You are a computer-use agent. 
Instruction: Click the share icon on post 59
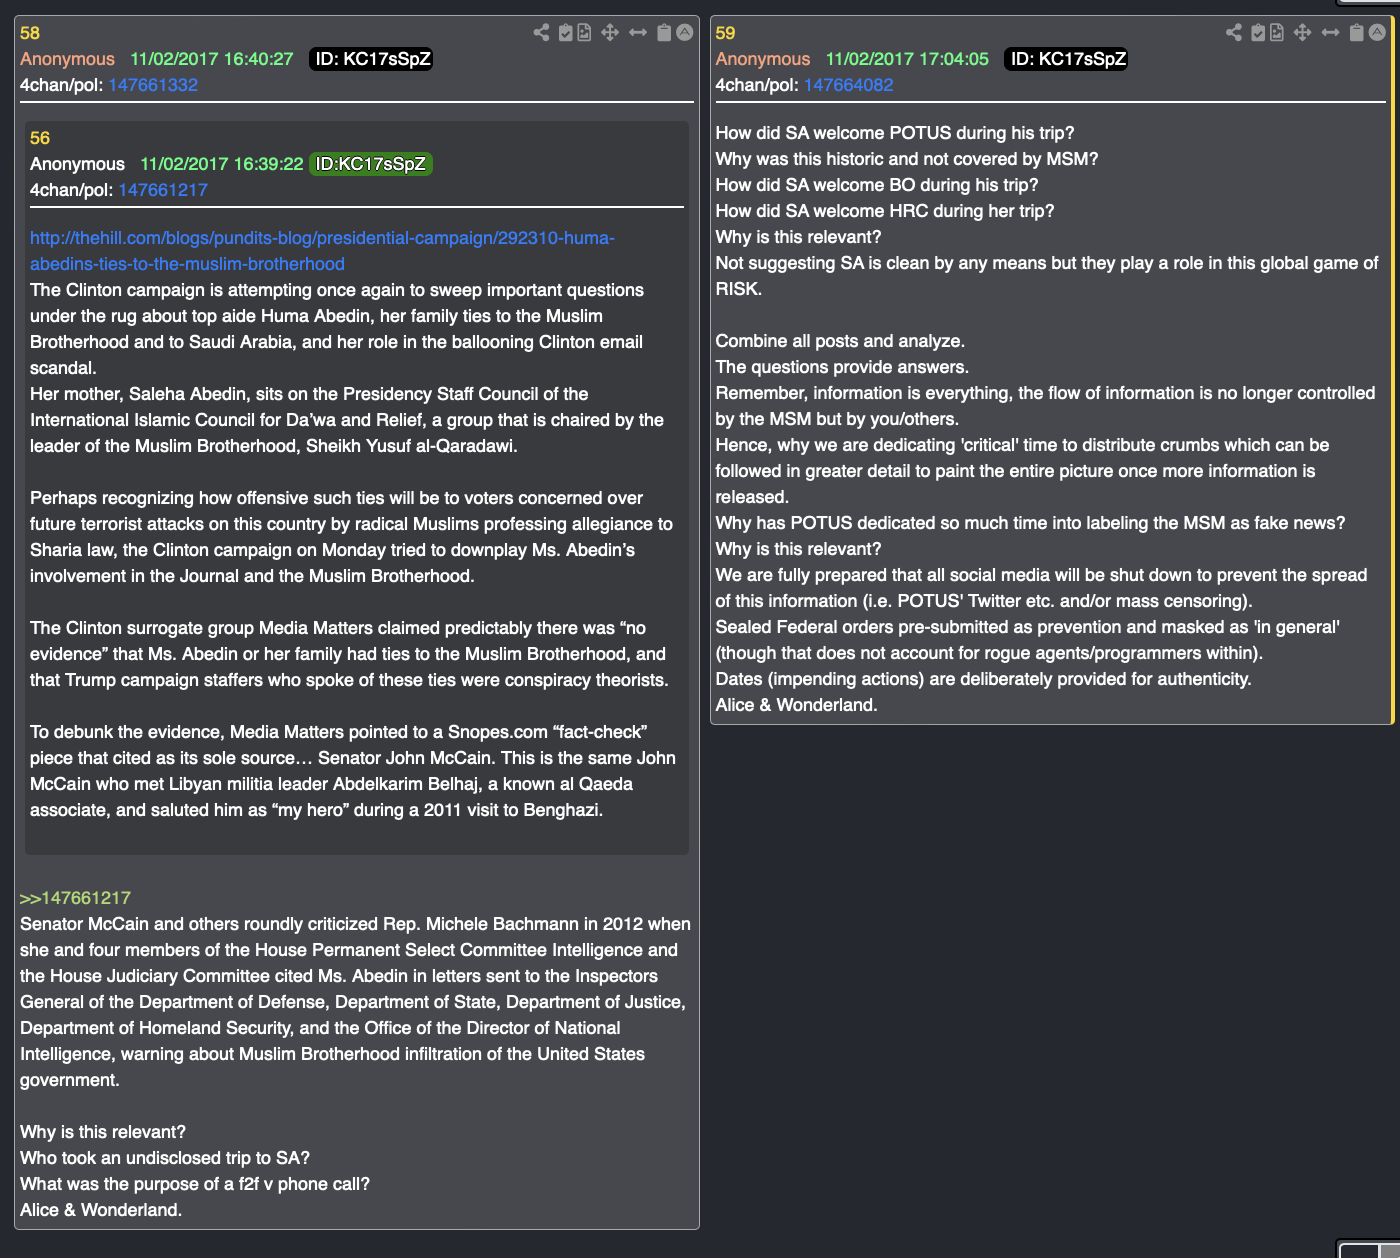click(x=1234, y=32)
